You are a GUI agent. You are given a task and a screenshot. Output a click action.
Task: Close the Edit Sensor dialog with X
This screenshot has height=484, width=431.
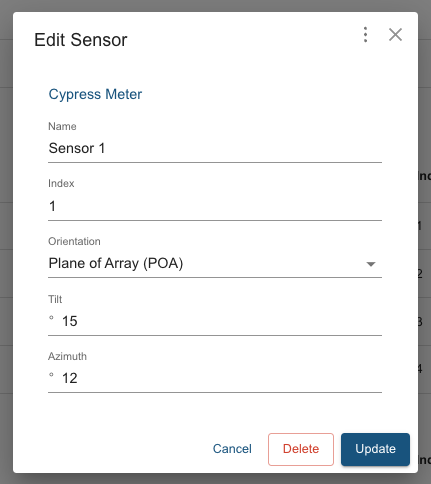coord(395,35)
